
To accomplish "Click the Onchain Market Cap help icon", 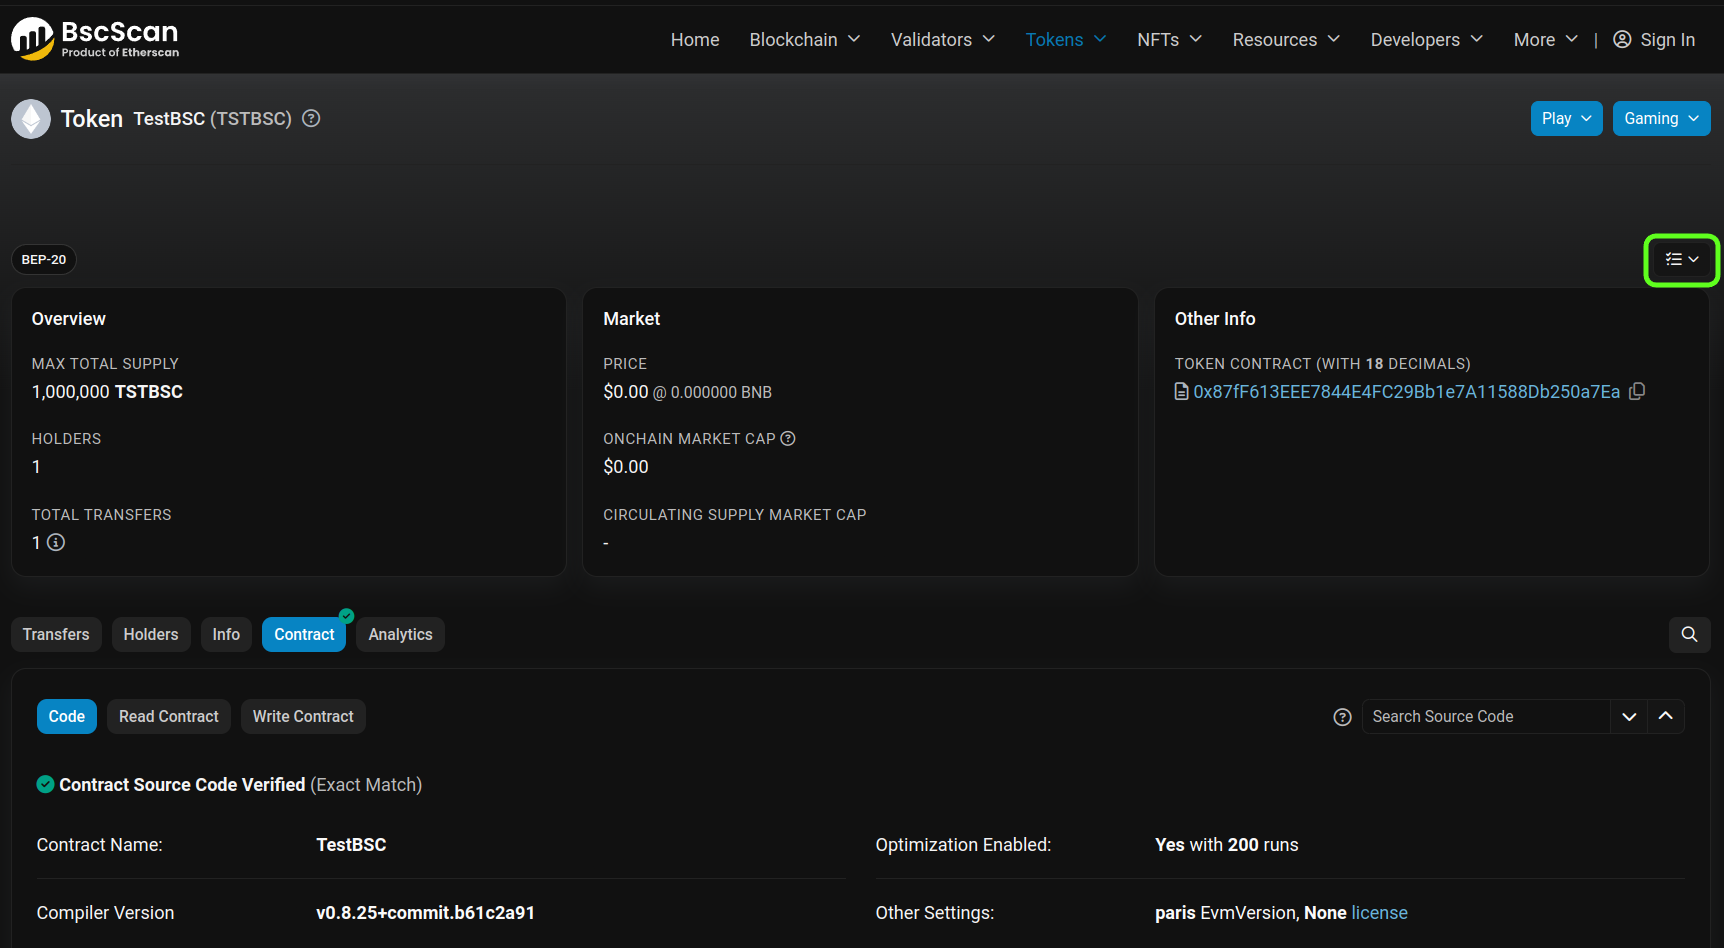I will click(x=788, y=439).
